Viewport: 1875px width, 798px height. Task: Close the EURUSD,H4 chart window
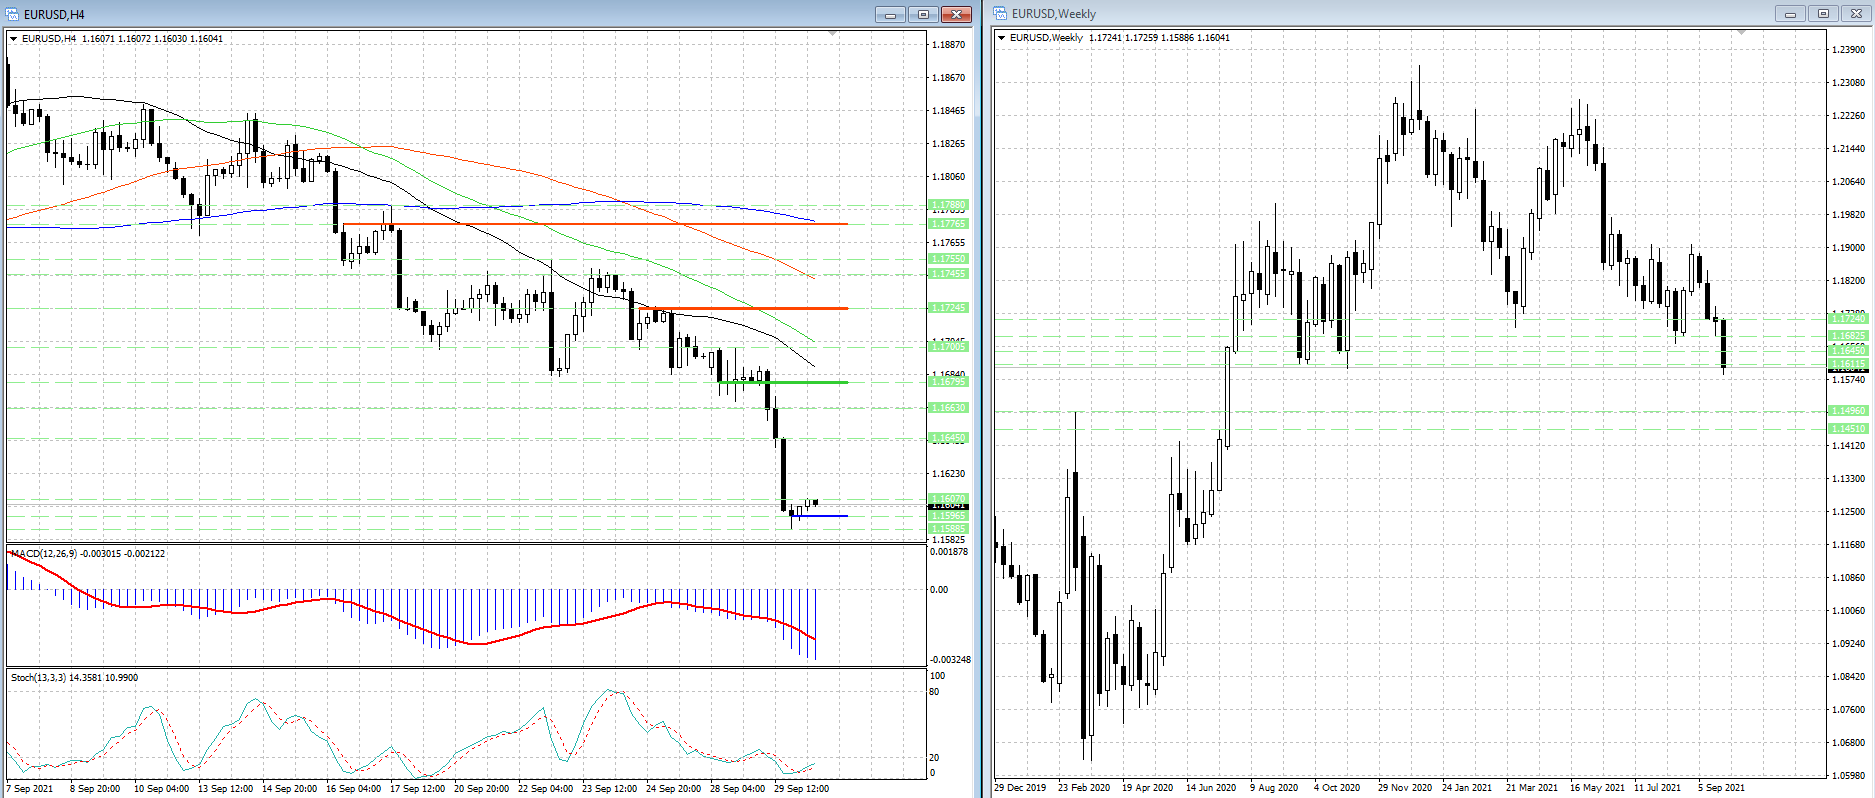(957, 14)
